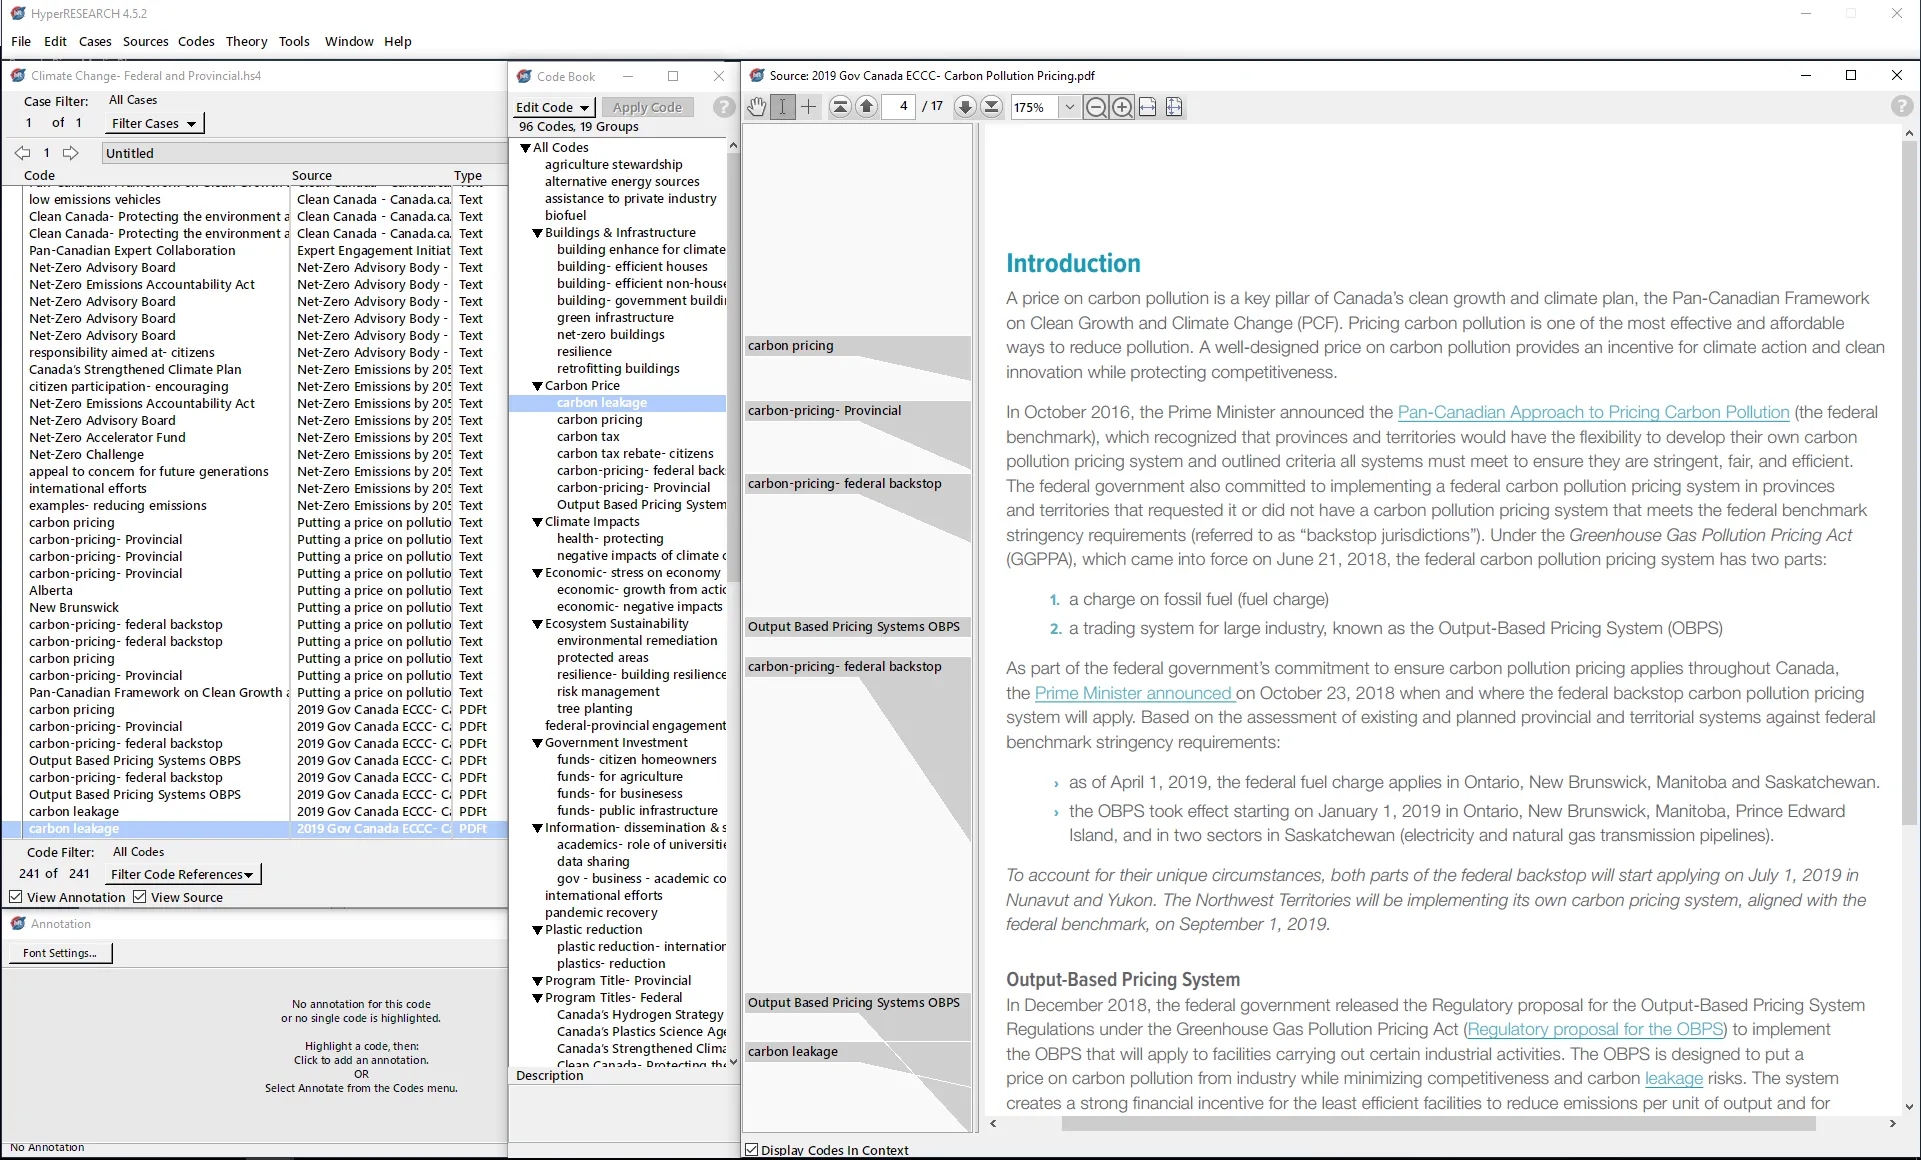
Task: Toggle Display Codes In Context
Action: [753, 1150]
